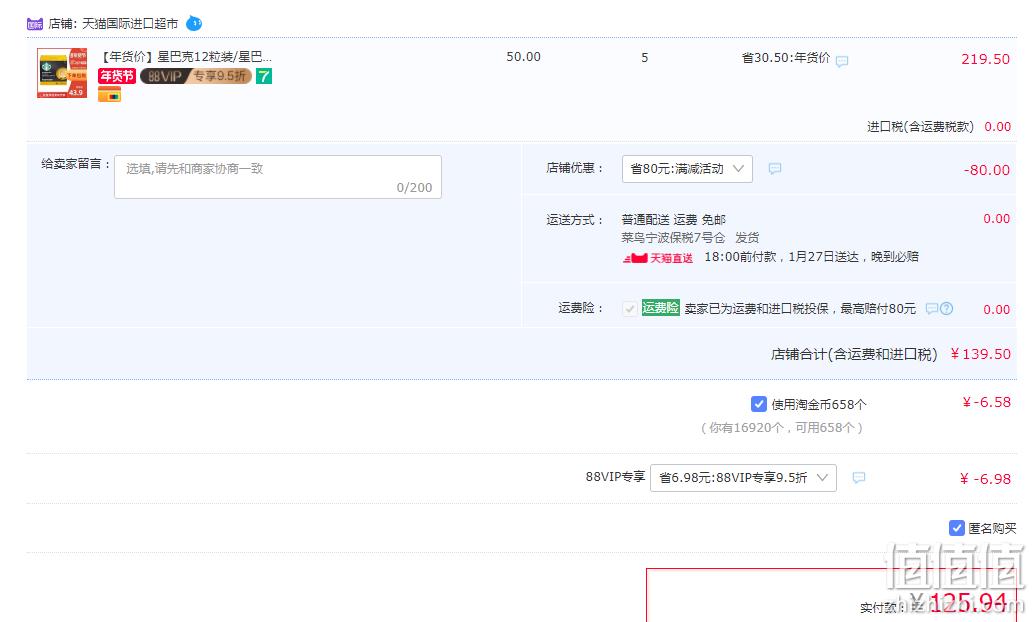Click the unit price 50.00
The image size is (1034, 622).
click(x=524, y=57)
